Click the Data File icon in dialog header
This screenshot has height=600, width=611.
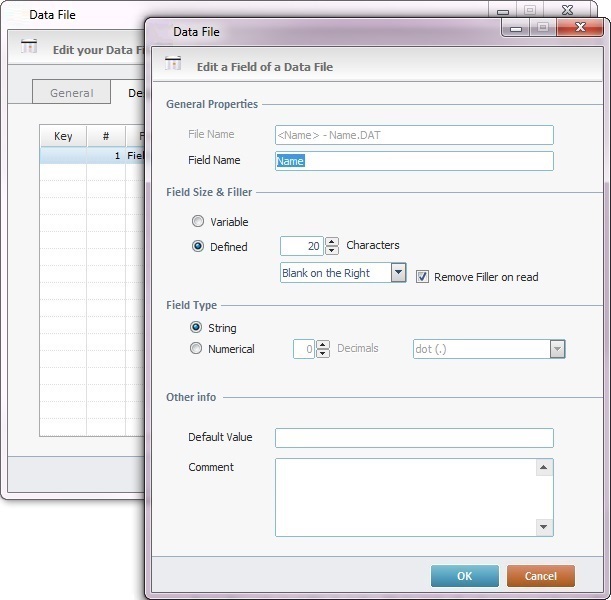pyautogui.click(x=173, y=65)
